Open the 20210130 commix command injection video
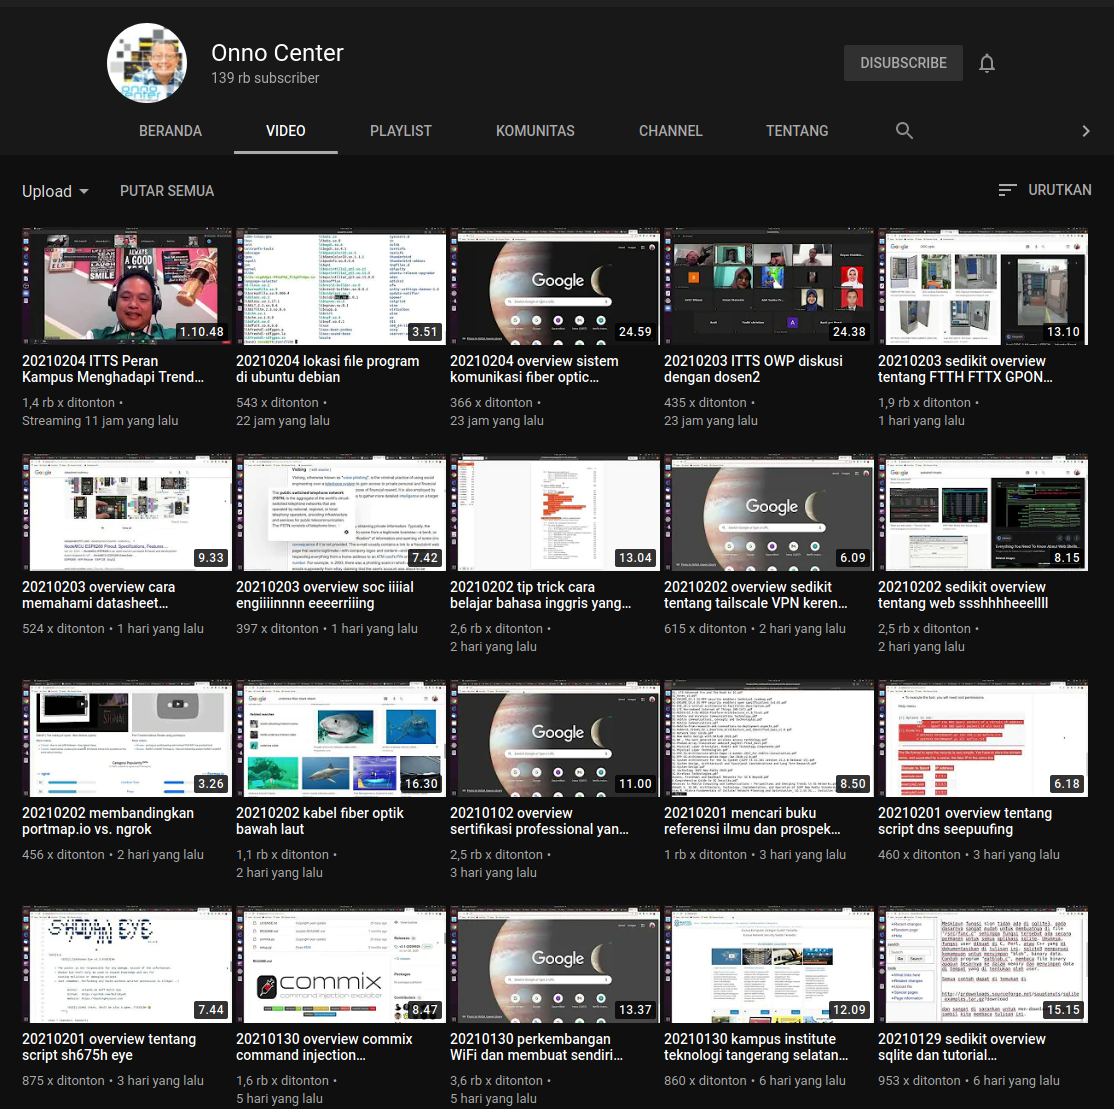The width and height of the screenshot is (1114, 1109). pos(340,964)
